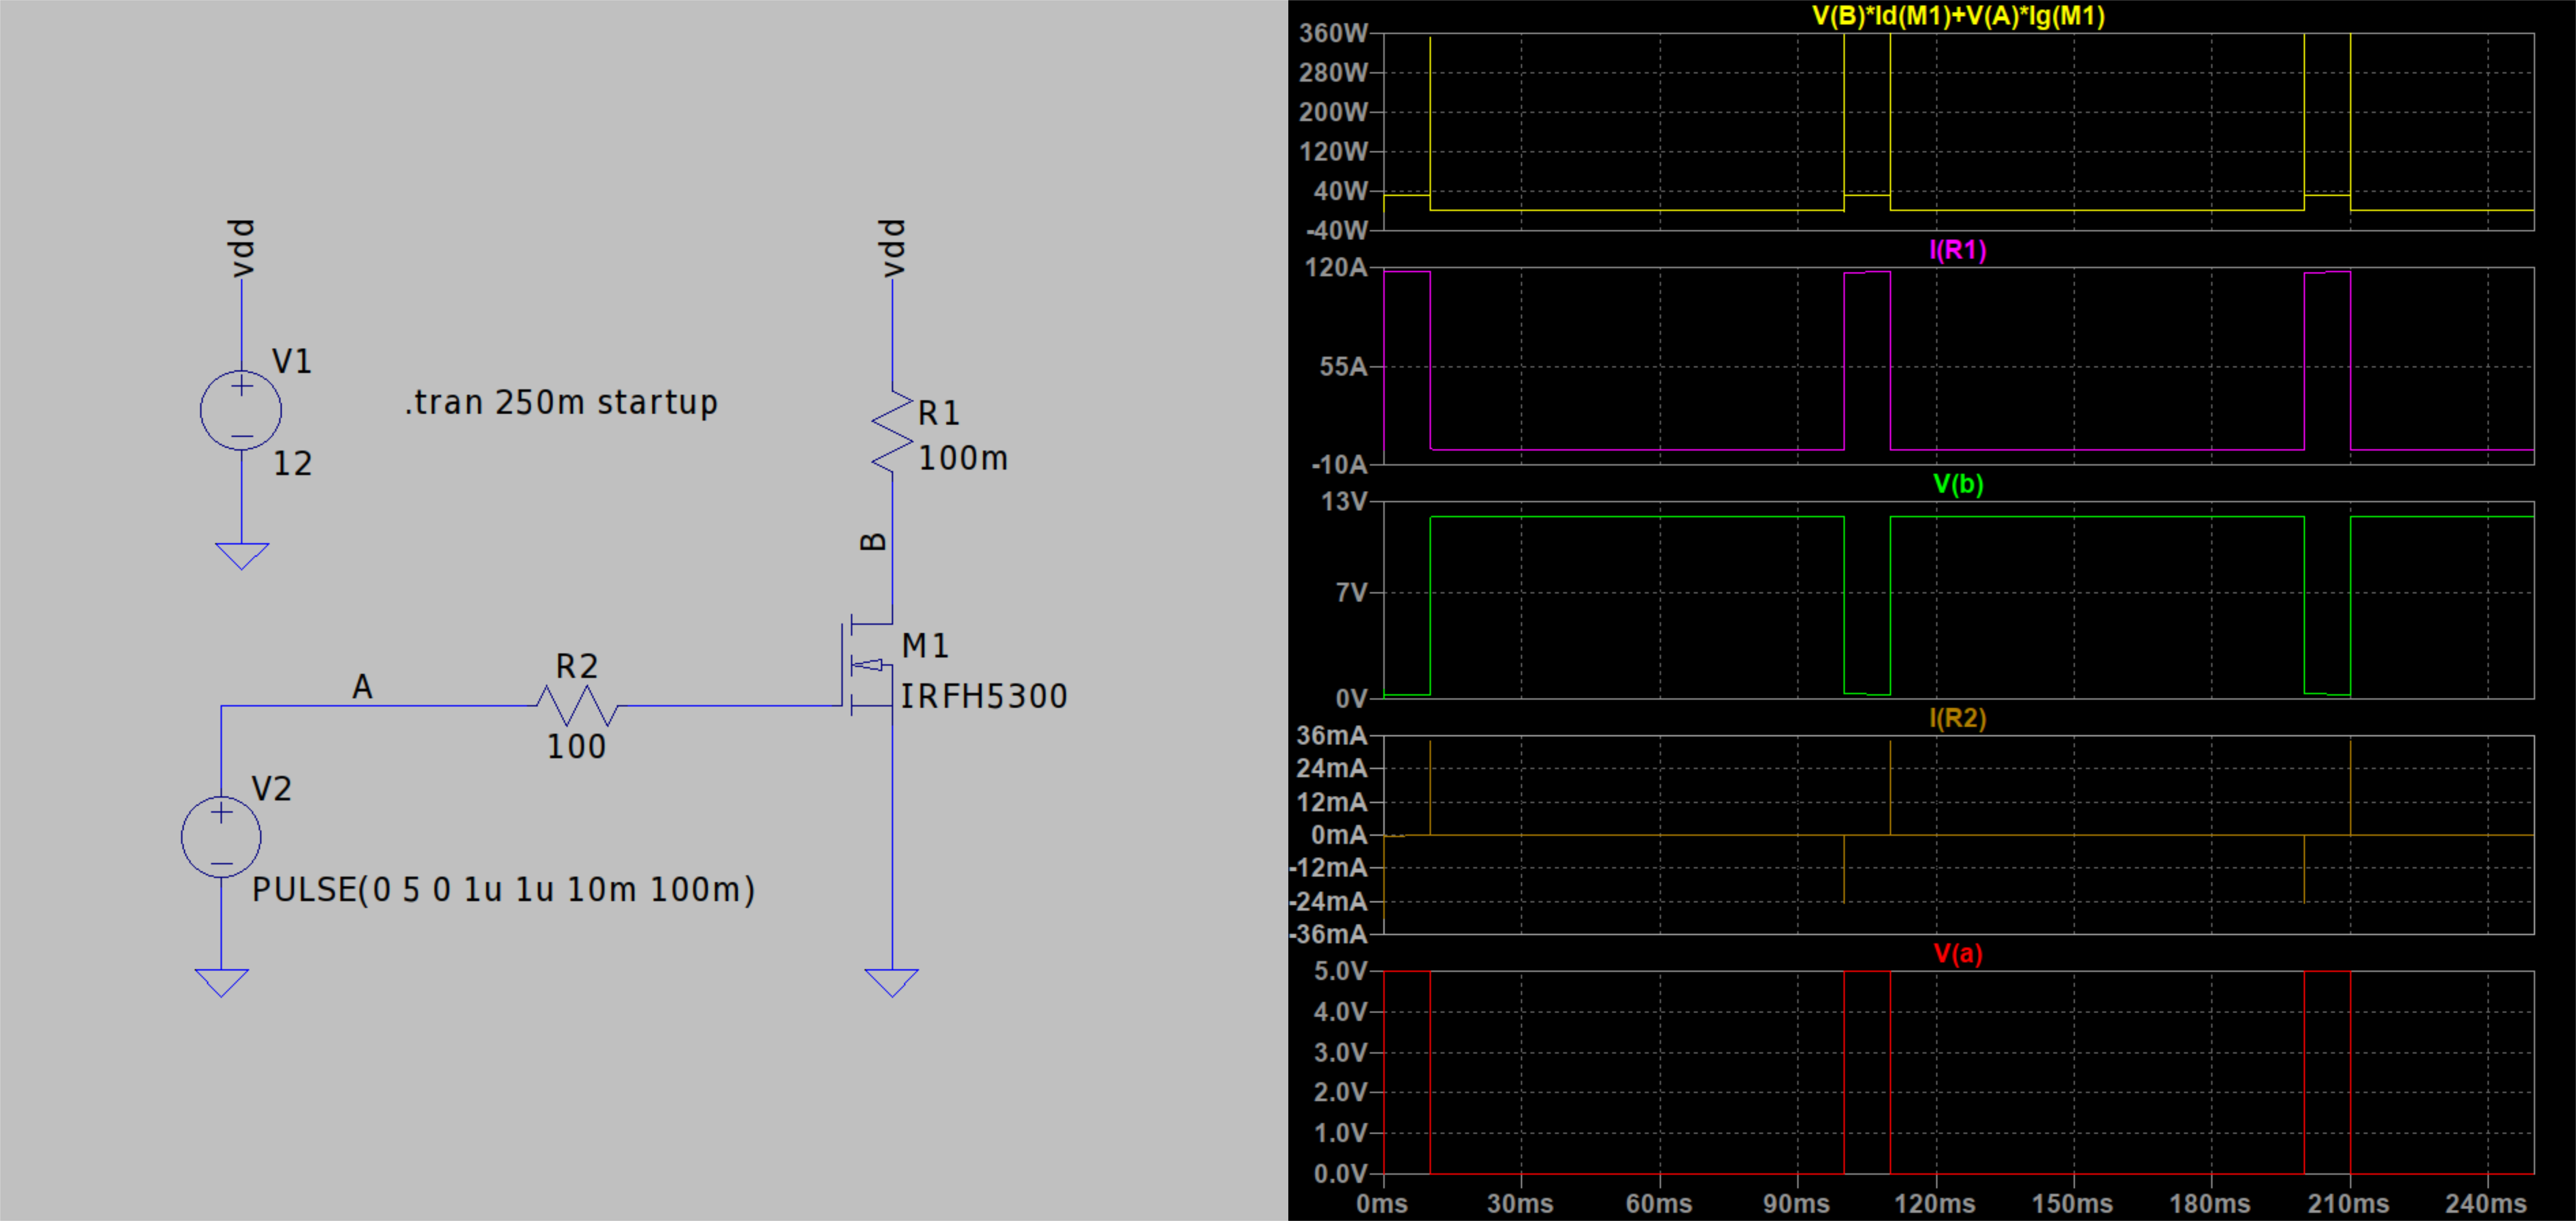Viewport: 2576px width, 1221px height.
Task: Click the 120ms time axis label
Action: point(1935,1203)
